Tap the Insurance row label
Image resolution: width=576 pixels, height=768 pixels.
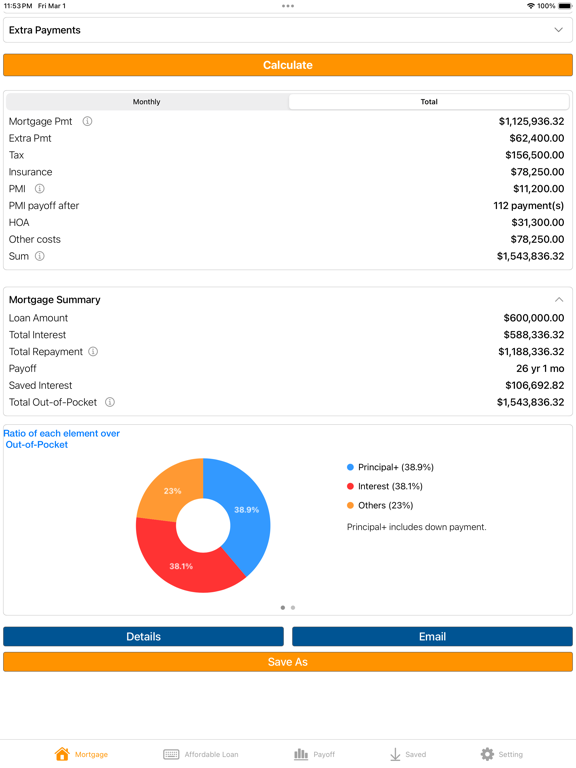pos(30,172)
